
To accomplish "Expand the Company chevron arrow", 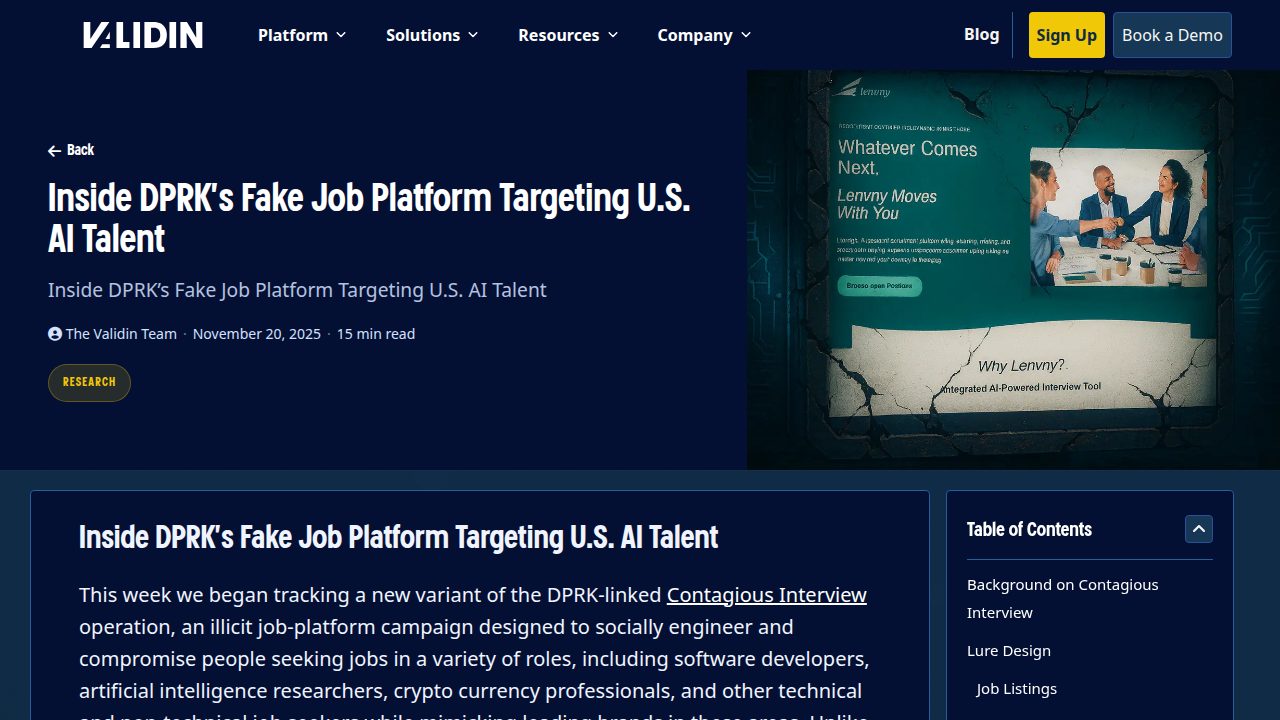I will click(x=745, y=35).
